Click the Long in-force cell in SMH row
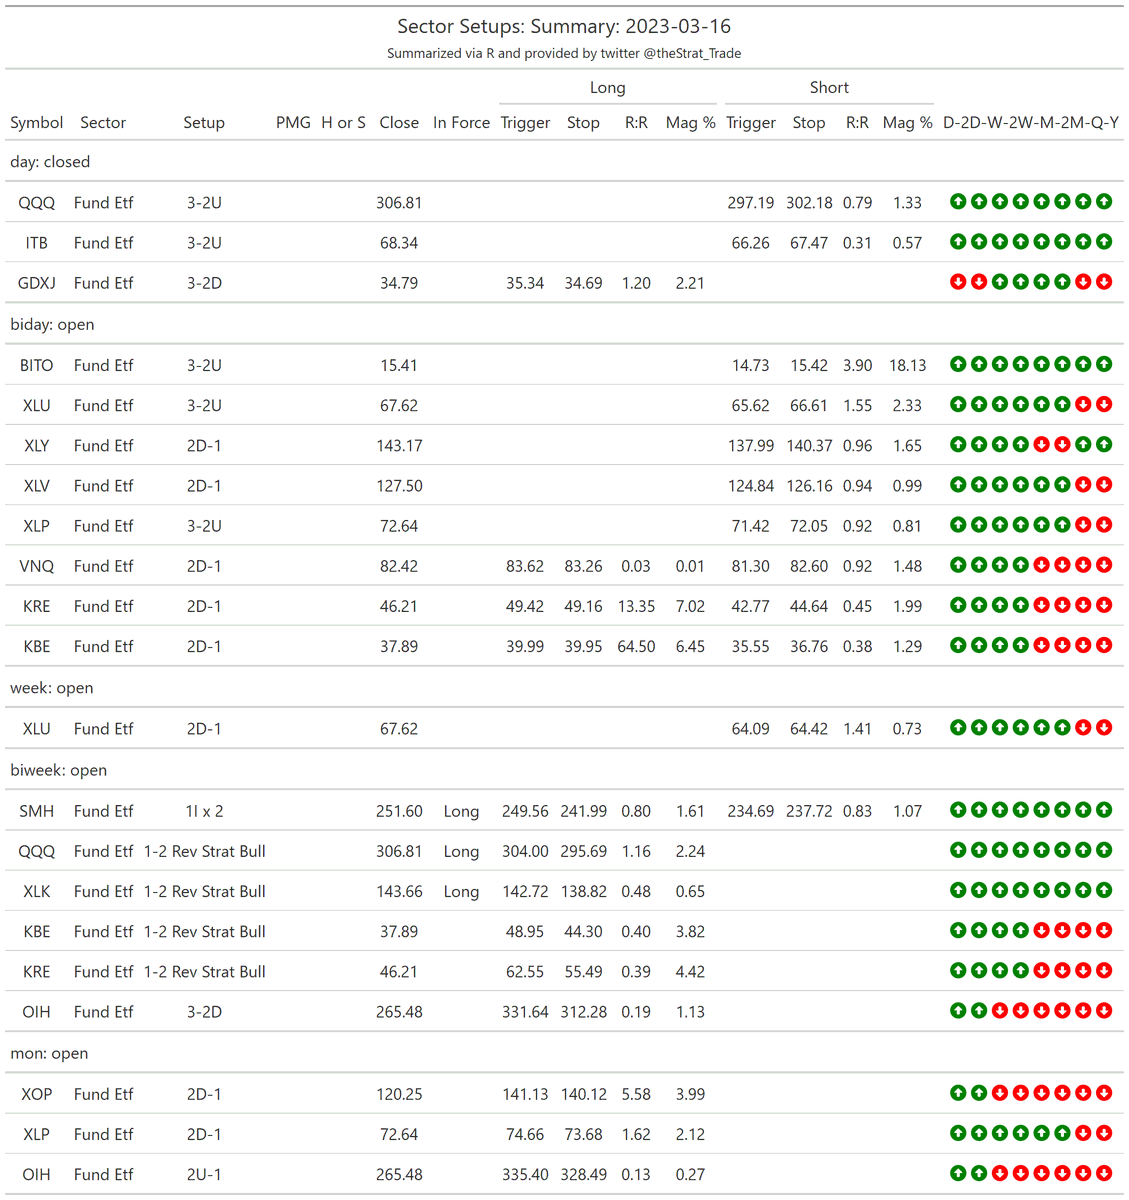 (461, 811)
